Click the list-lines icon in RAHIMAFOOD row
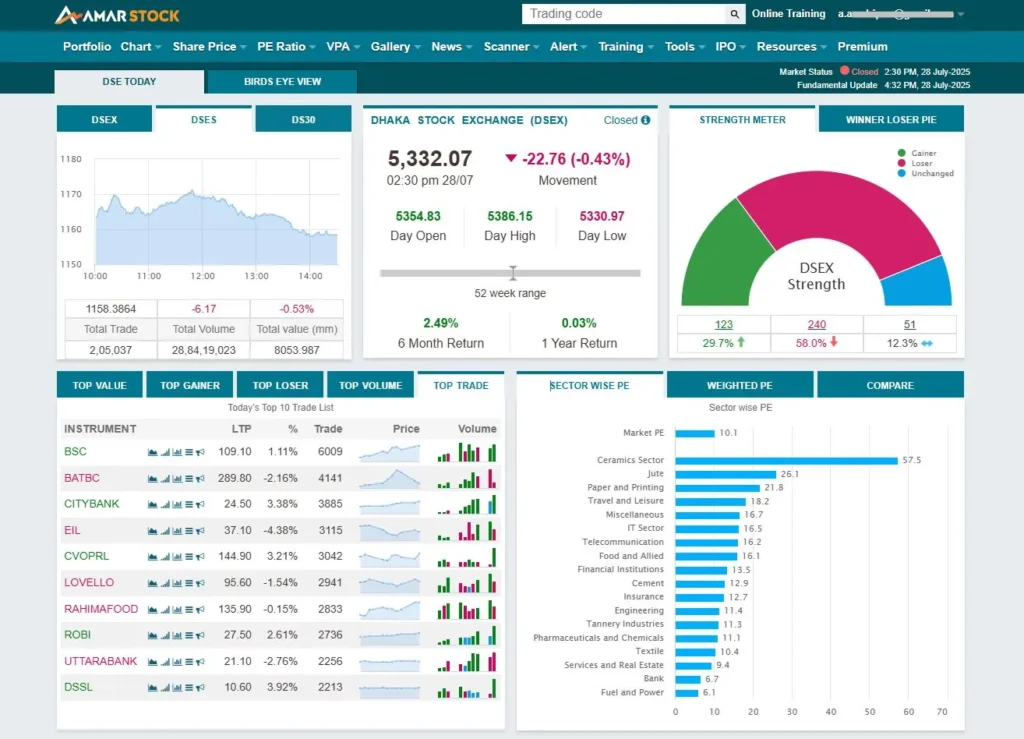1024x739 pixels. pyautogui.click(x=189, y=610)
